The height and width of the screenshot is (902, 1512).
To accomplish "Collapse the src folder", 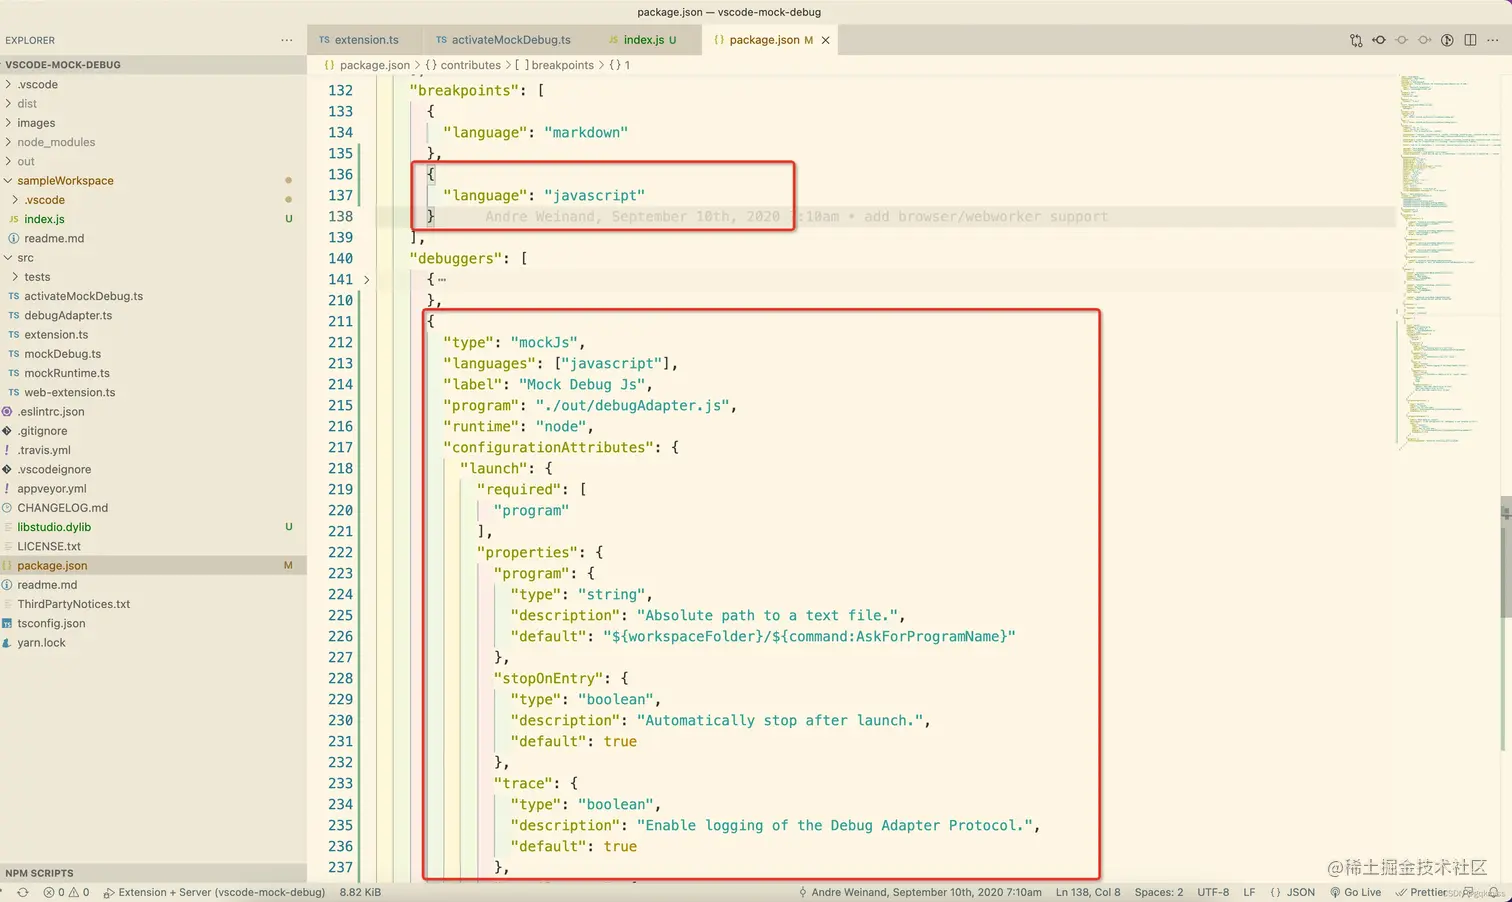I will 153,258.
